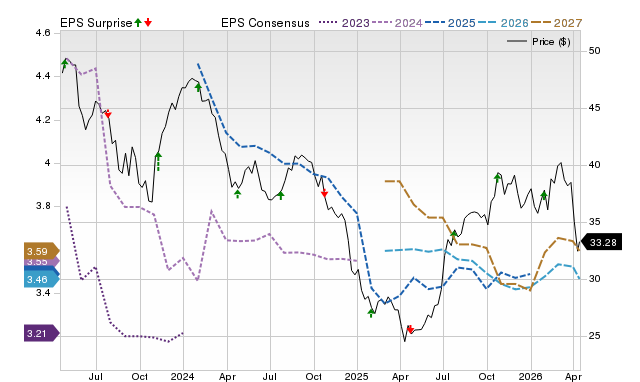Click the 45 price axis value
This screenshot has height=382, width=640.
tap(594, 108)
